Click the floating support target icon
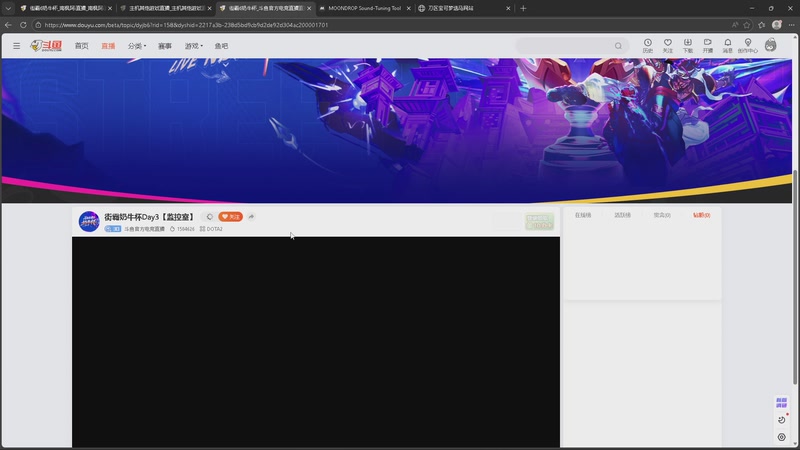This screenshot has height=450, width=800. 781,437
